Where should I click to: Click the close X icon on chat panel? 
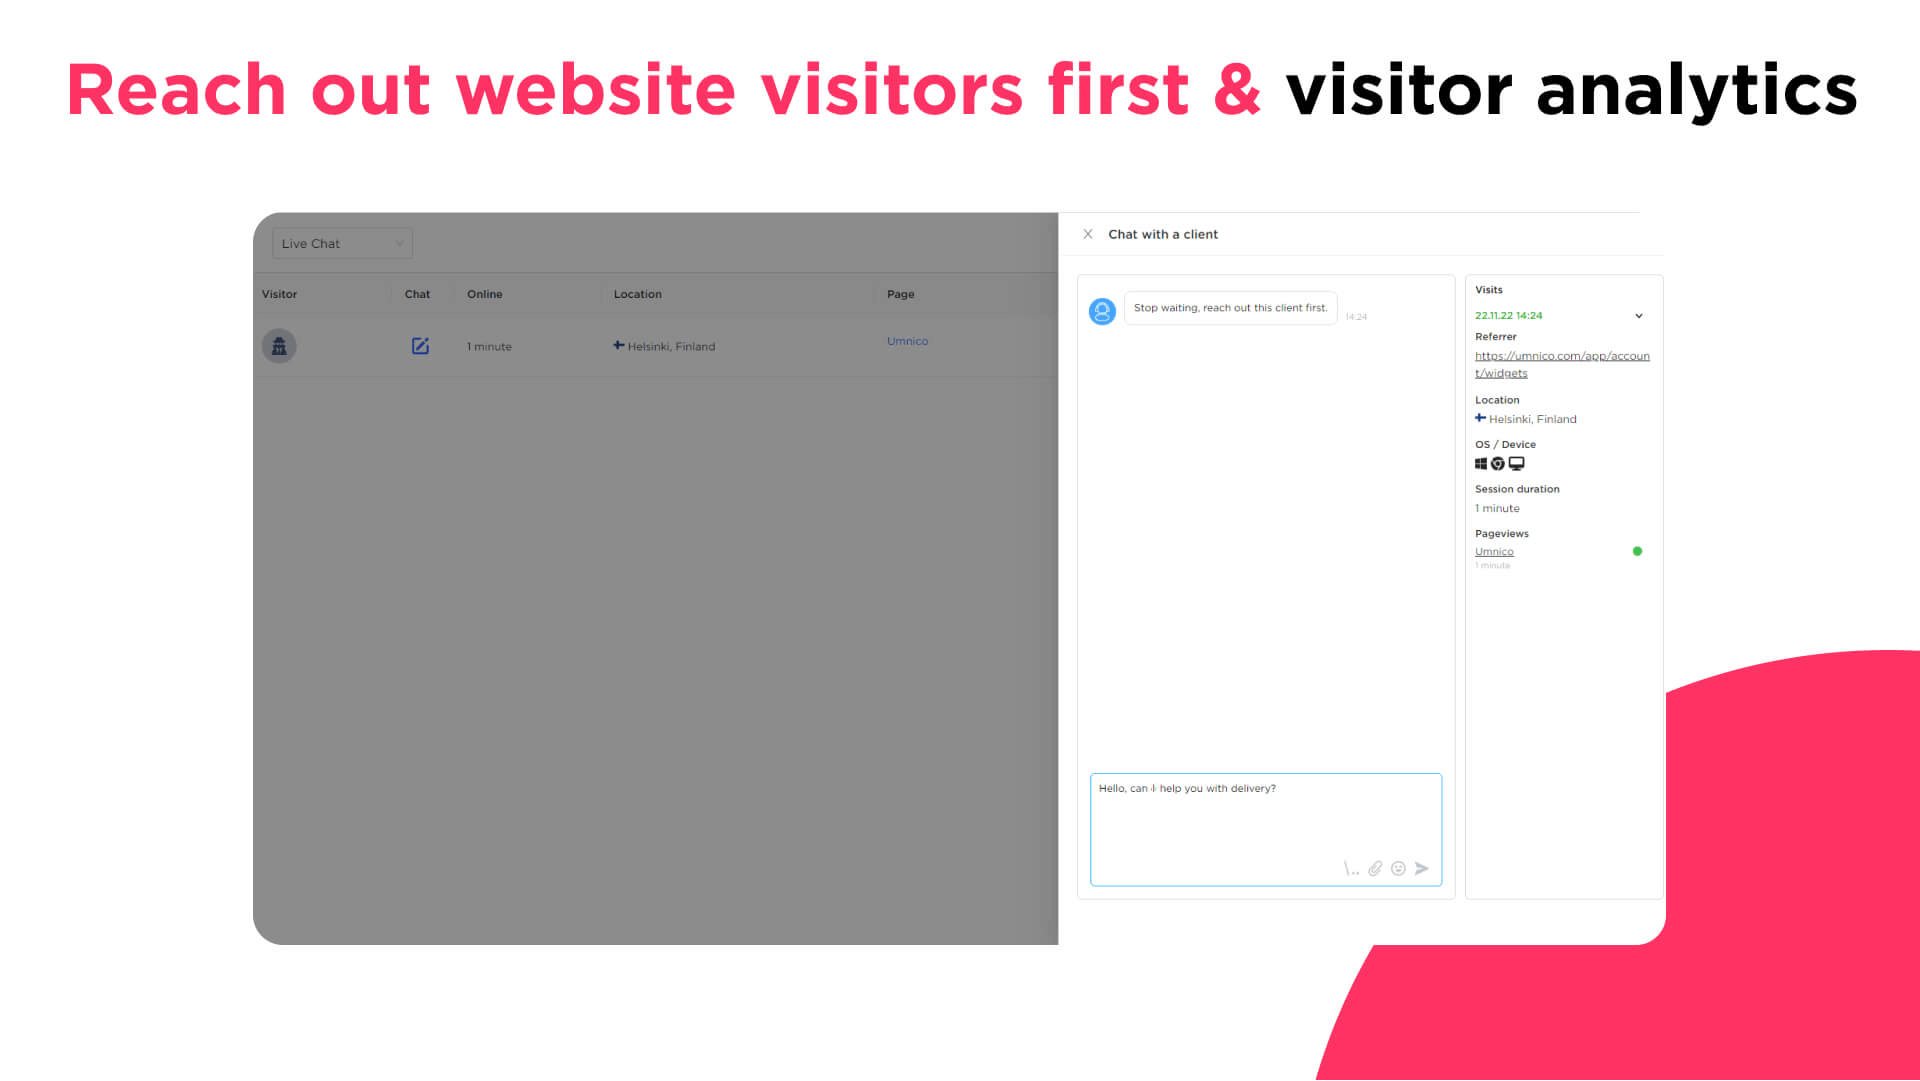coord(1087,233)
